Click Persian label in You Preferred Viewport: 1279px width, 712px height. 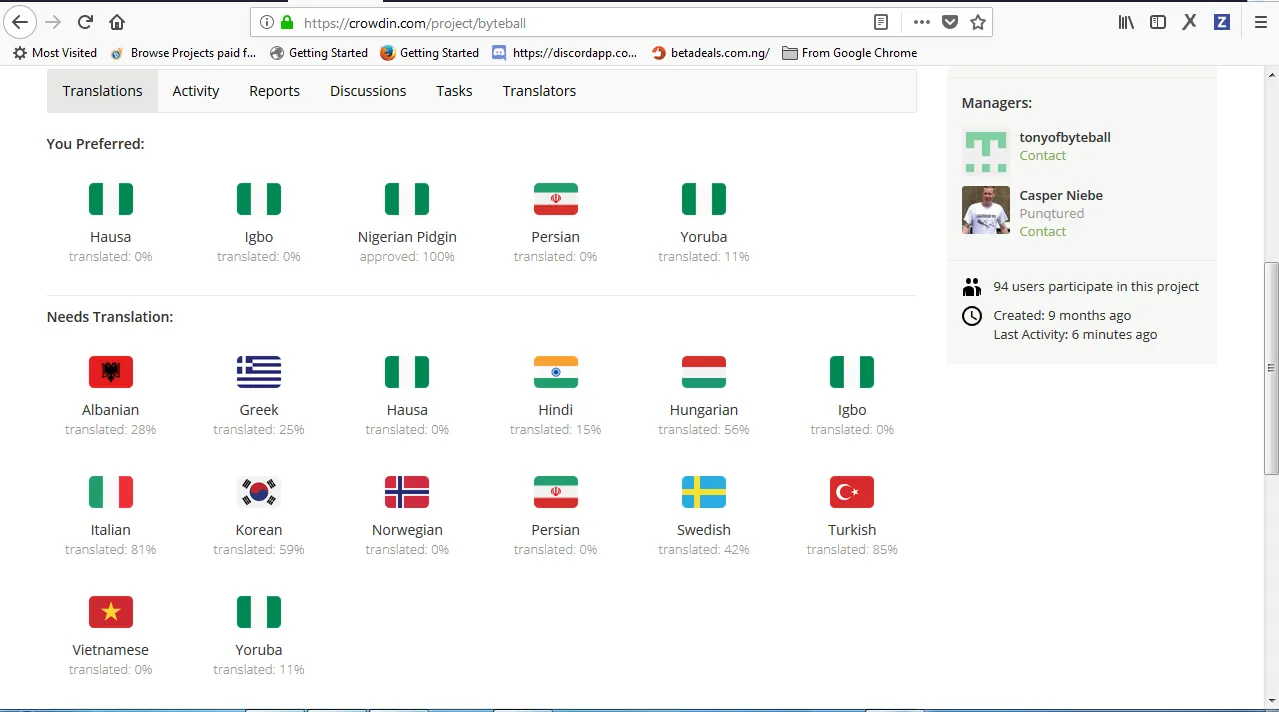click(x=556, y=237)
